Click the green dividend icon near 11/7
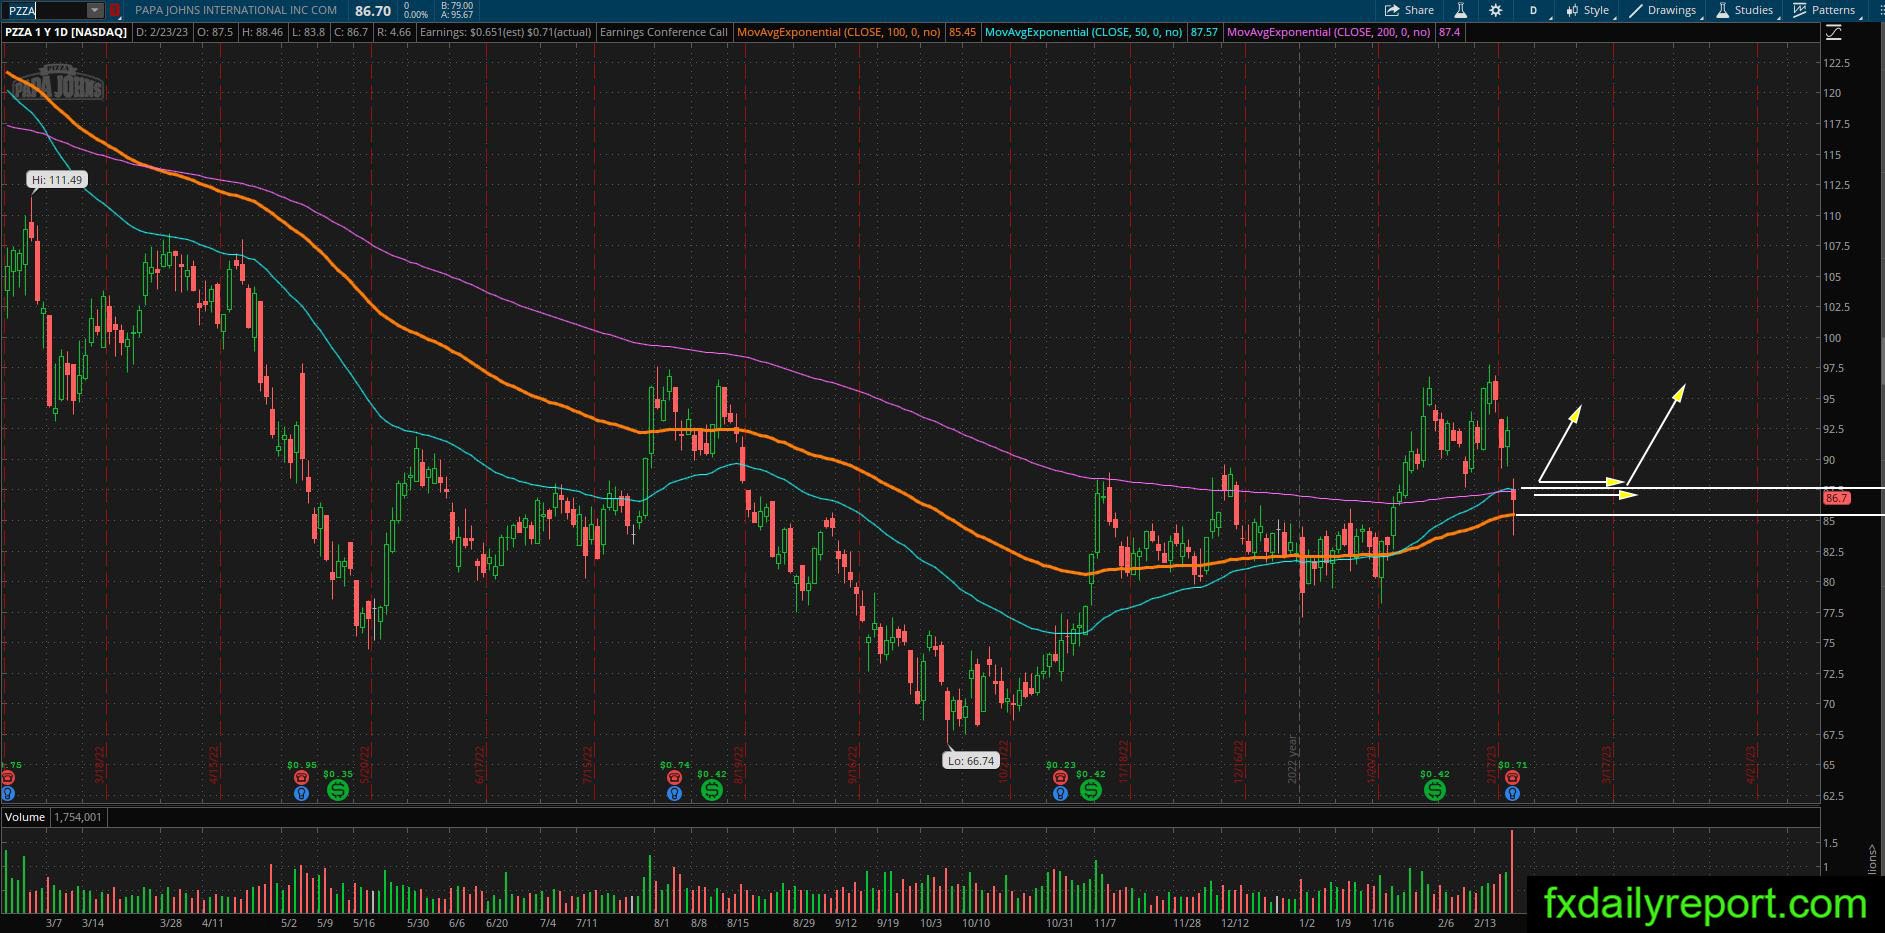The image size is (1885, 933). coord(1090,790)
